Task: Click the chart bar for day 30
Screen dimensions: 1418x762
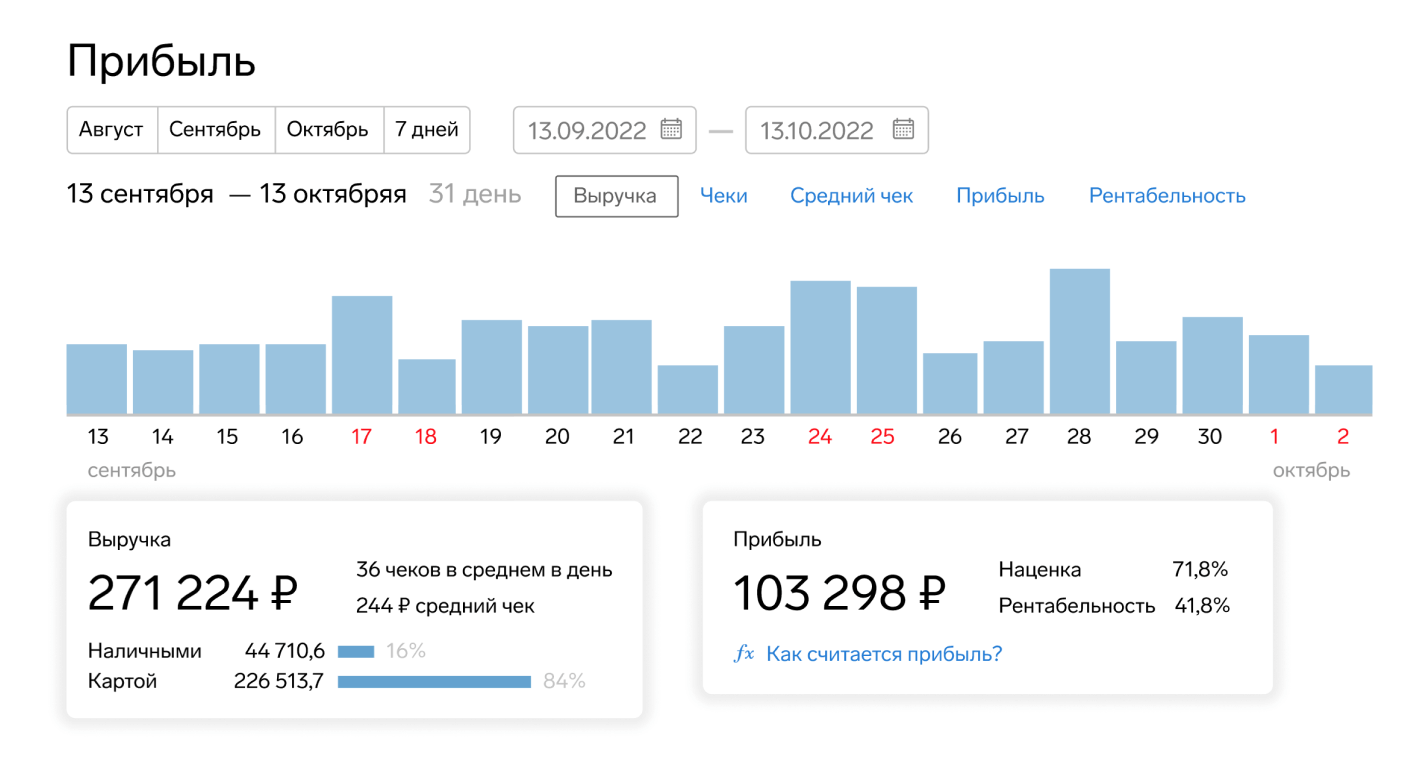Action: [1213, 366]
